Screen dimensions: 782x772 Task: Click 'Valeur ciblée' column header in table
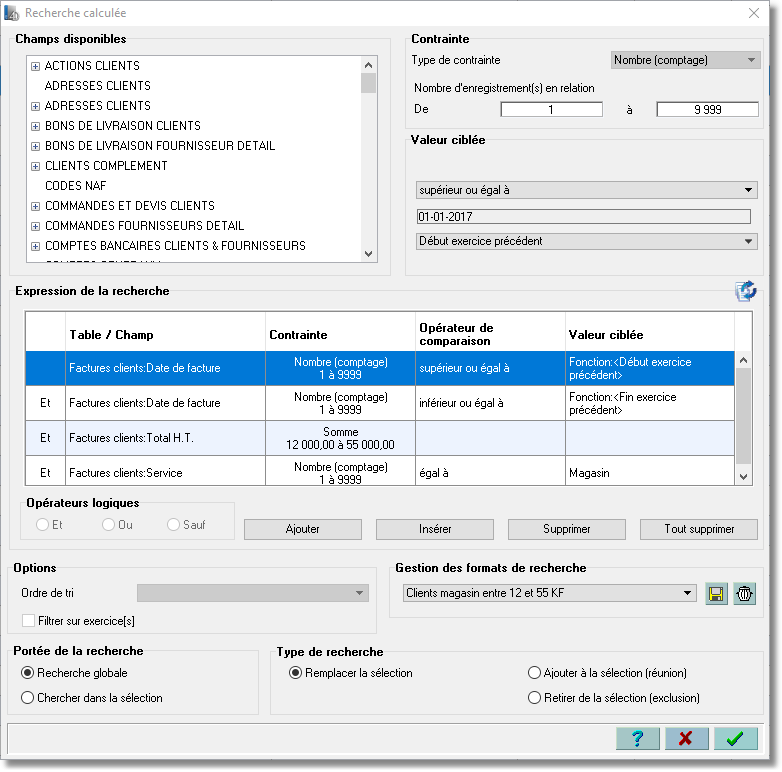(649, 334)
